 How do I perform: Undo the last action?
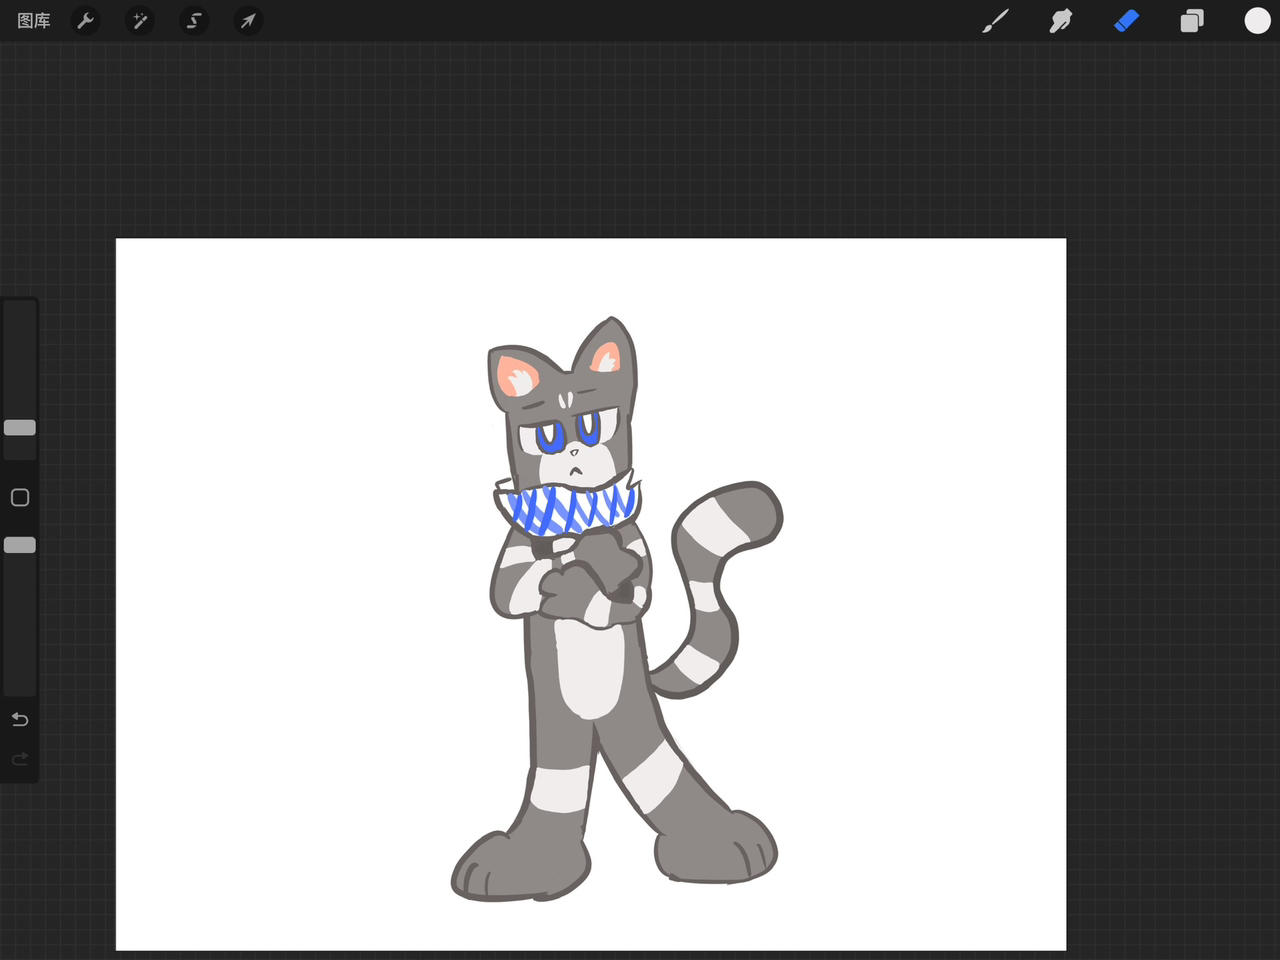20,720
